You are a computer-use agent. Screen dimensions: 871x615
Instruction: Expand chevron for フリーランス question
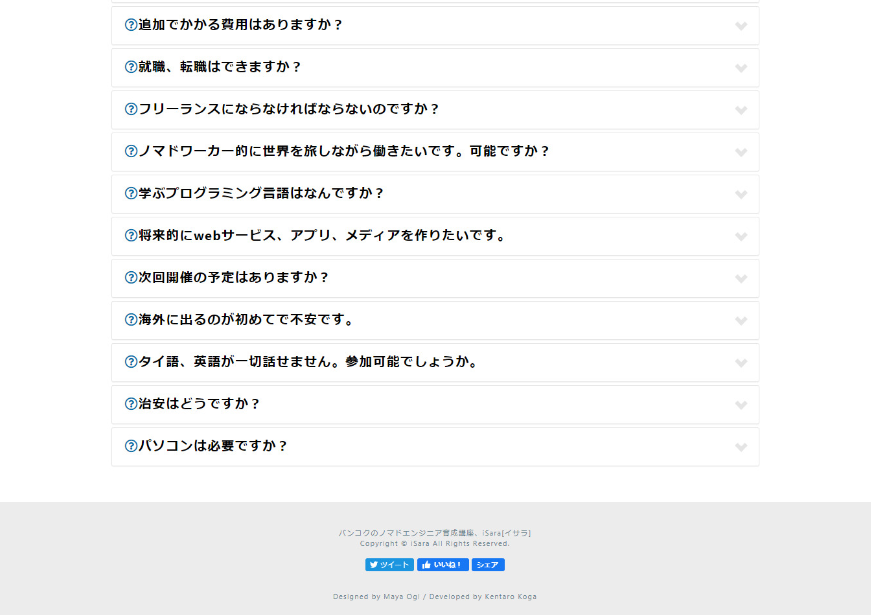pyautogui.click(x=741, y=110)
